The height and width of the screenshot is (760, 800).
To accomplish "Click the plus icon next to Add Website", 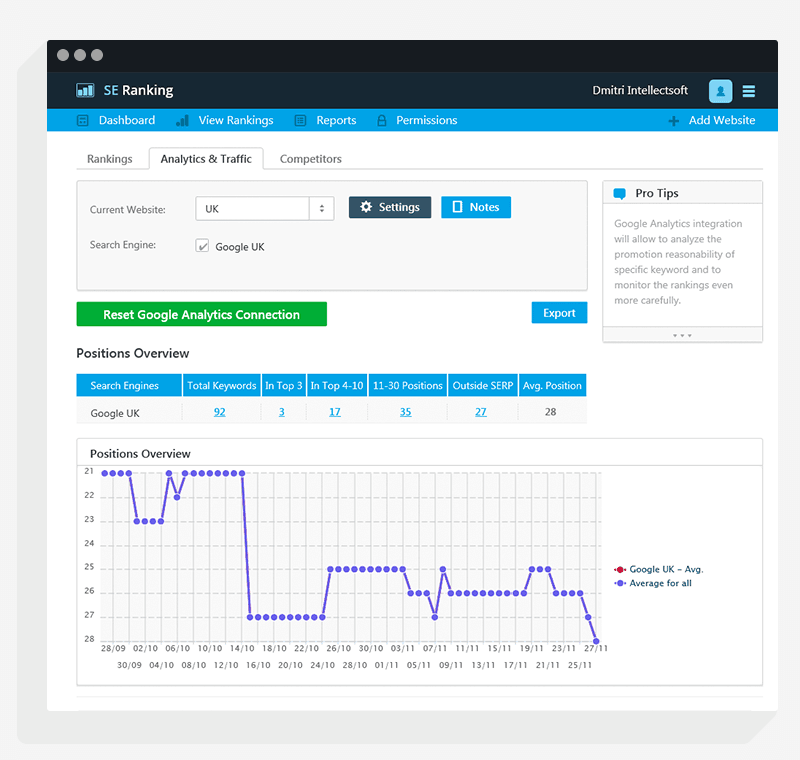I will point(673,121).
